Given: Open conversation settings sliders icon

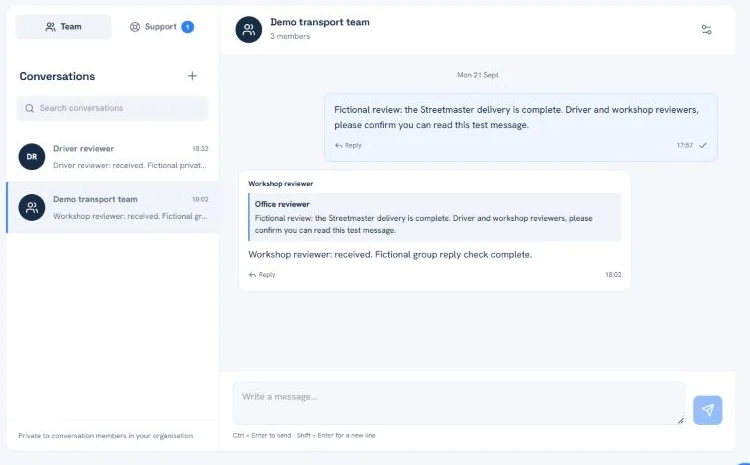Looking at the screenshot, I should (x=706, y=30).
